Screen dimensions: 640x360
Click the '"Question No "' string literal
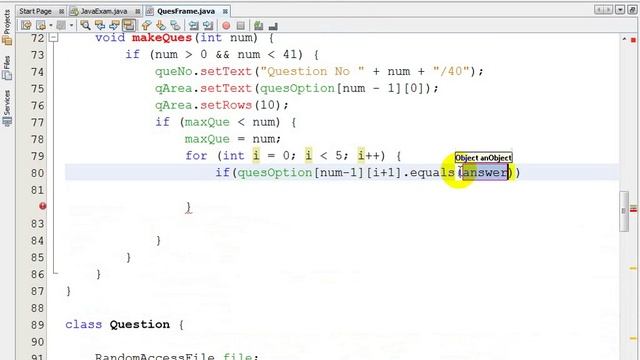point(312,71)
